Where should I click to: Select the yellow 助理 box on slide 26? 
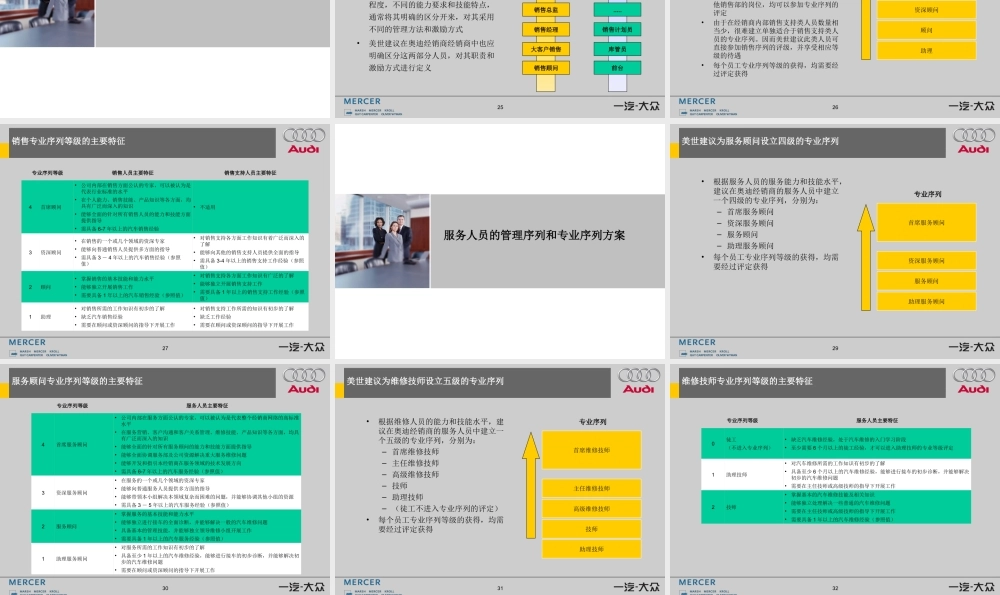tap(927, 50)
